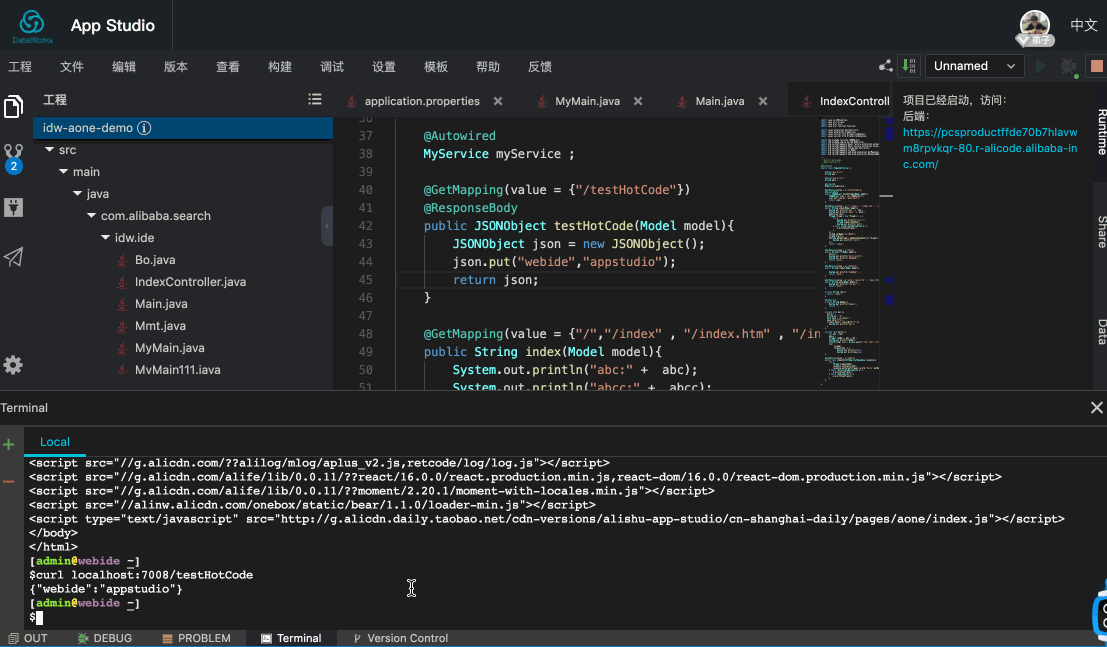
Task: Switch to IndexController editor tab
Action: point(854,101)
